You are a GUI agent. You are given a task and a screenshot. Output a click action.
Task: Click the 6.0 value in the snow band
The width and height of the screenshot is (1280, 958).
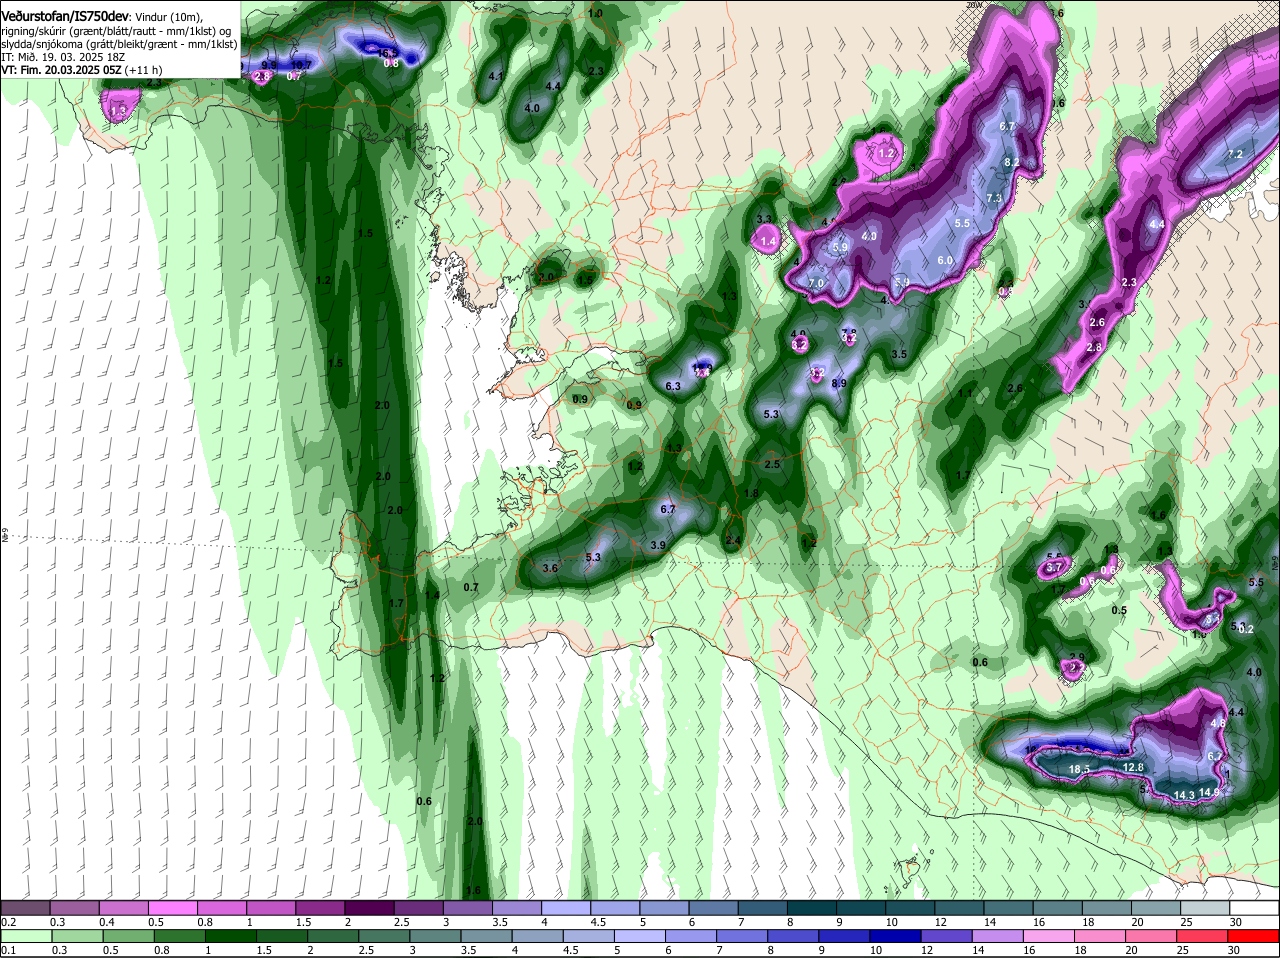945,260
